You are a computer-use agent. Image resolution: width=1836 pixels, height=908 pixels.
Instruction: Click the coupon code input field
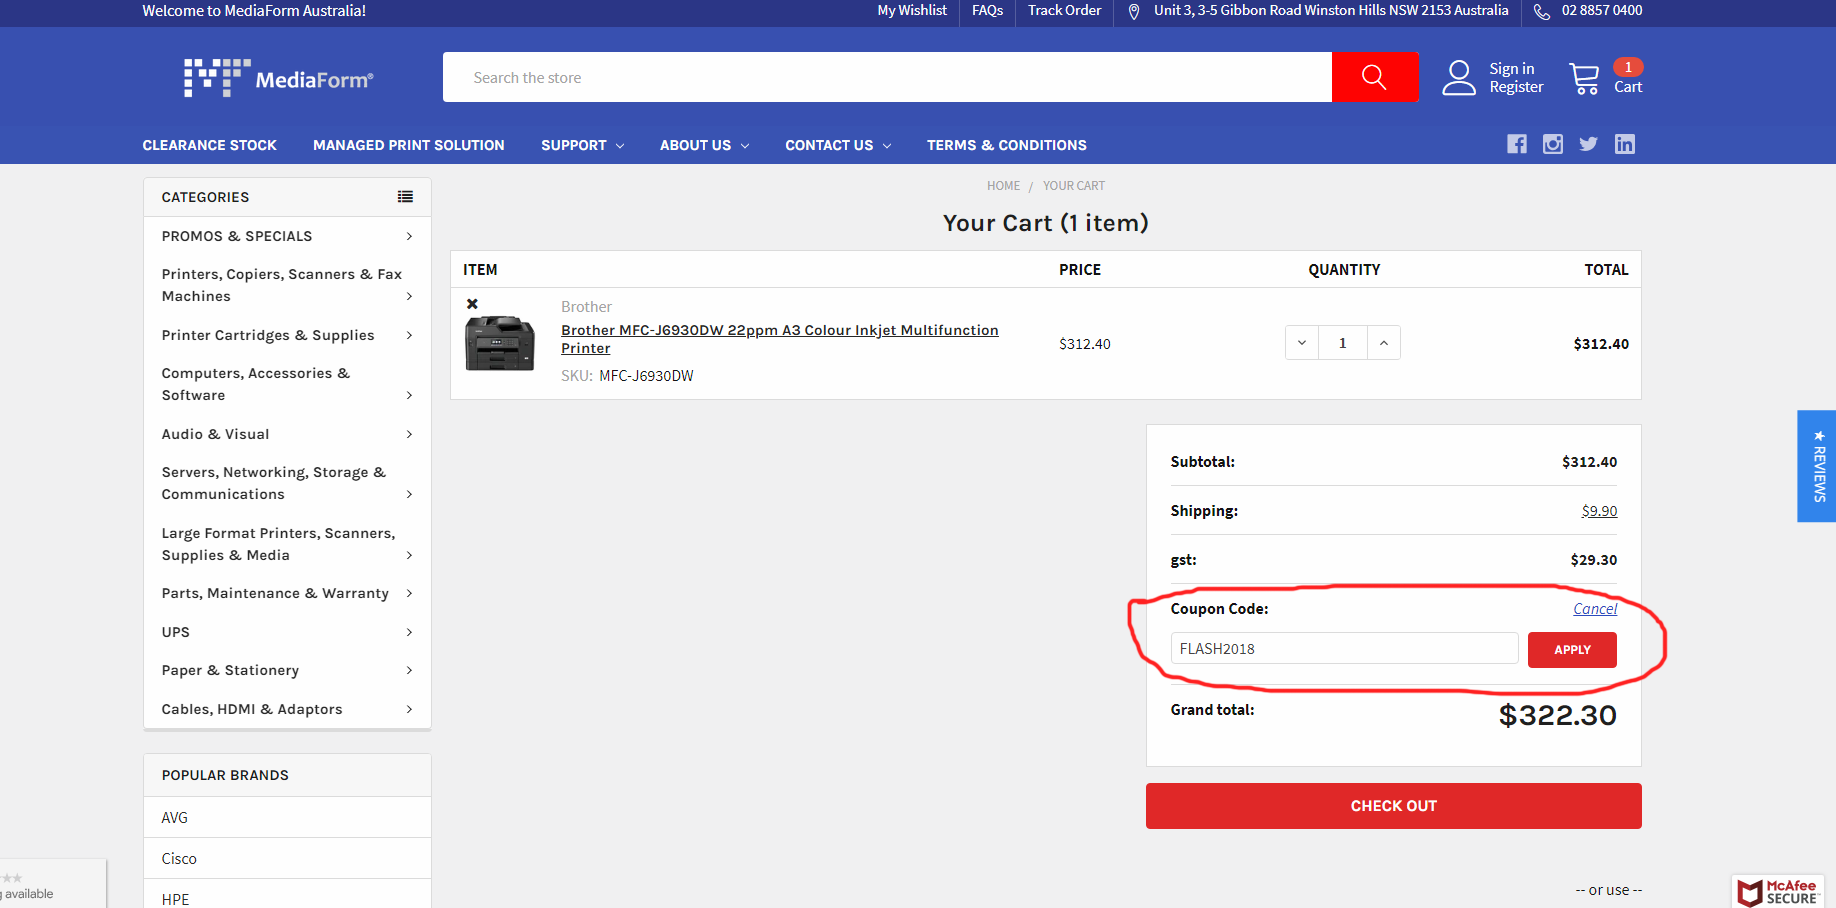tap(1344, 648)
